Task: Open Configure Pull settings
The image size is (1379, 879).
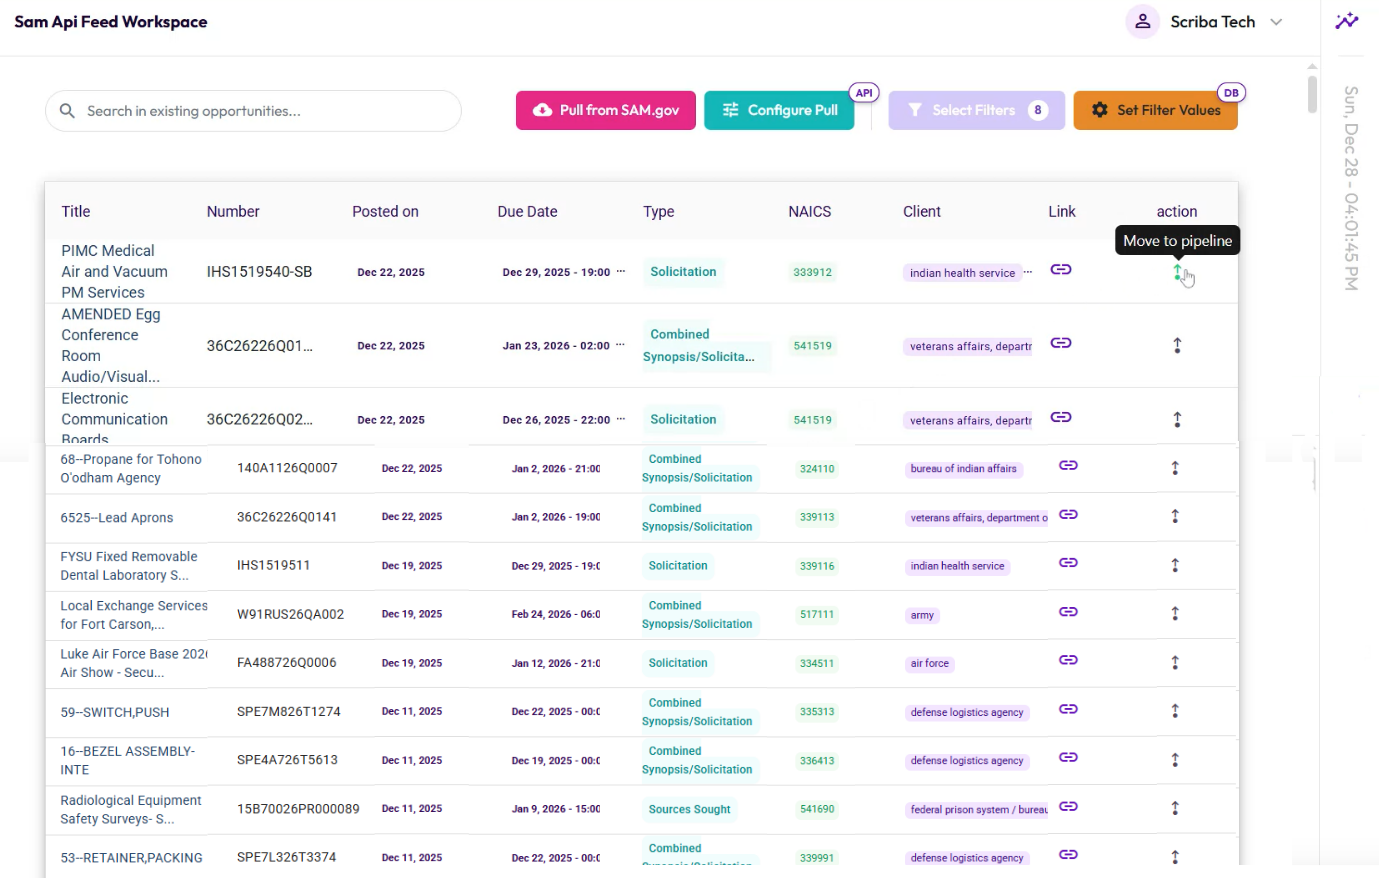Action: point(779,110)
